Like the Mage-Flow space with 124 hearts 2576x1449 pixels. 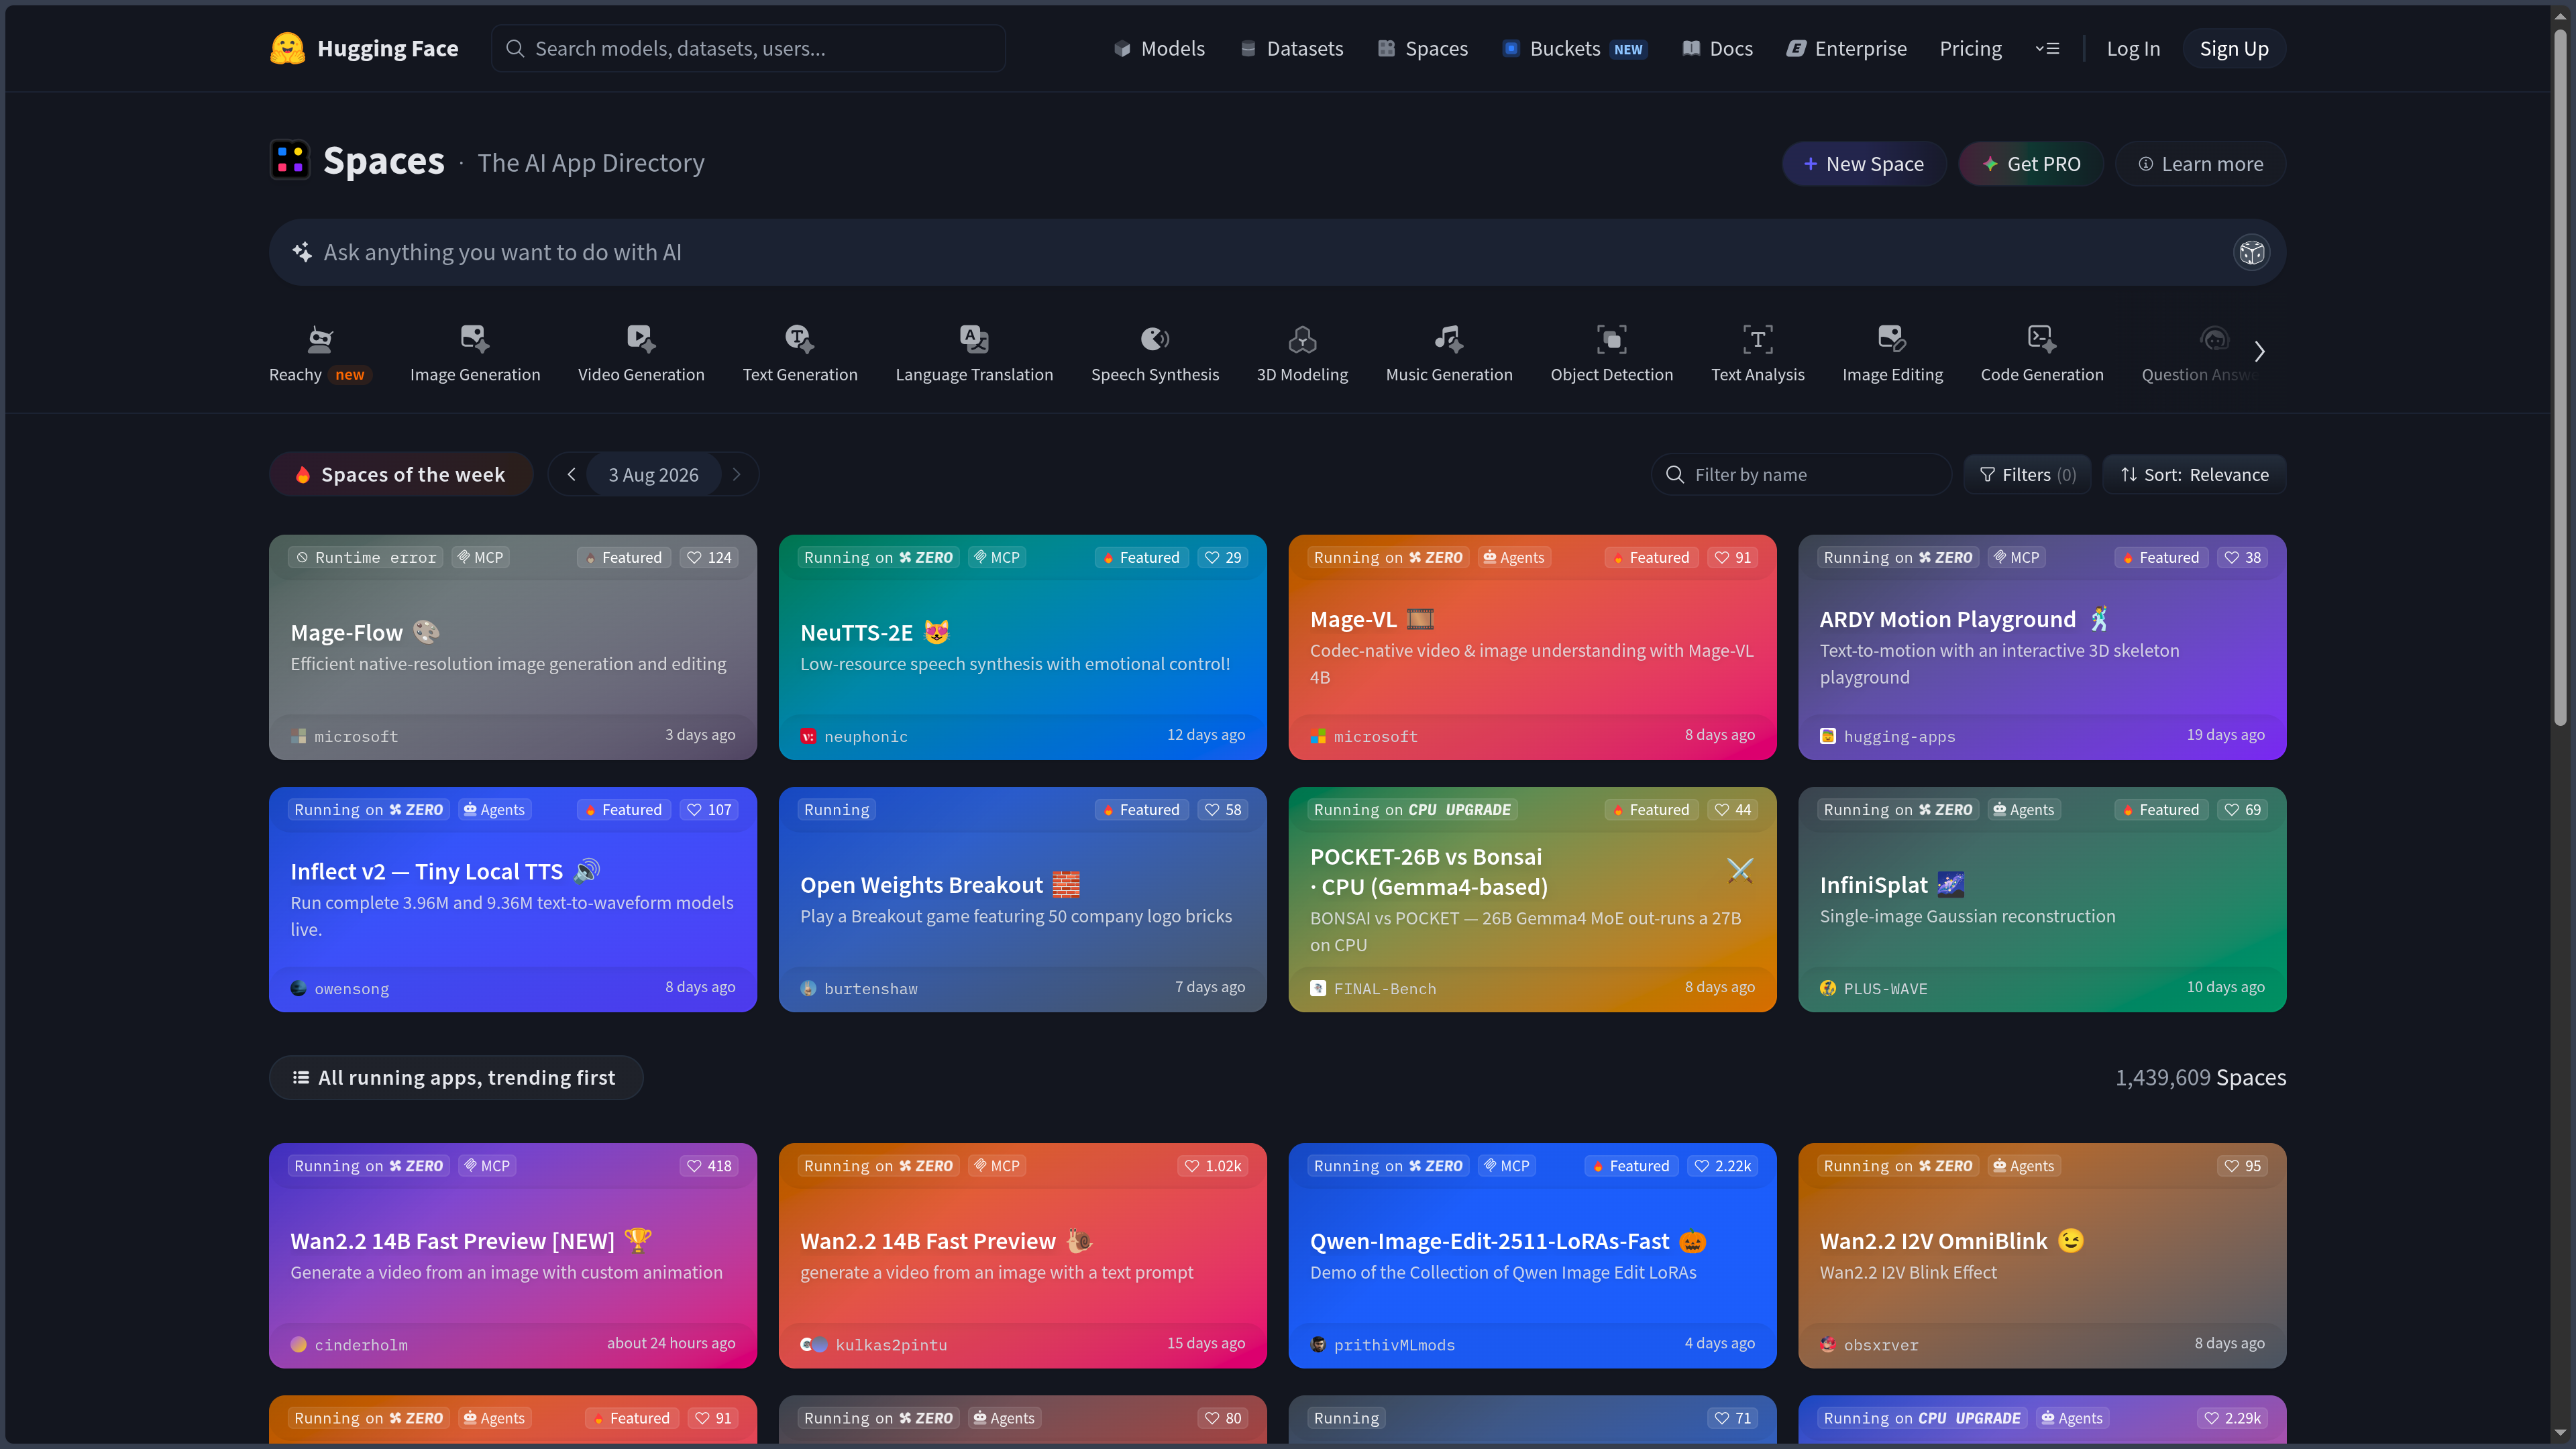(709, 557)
